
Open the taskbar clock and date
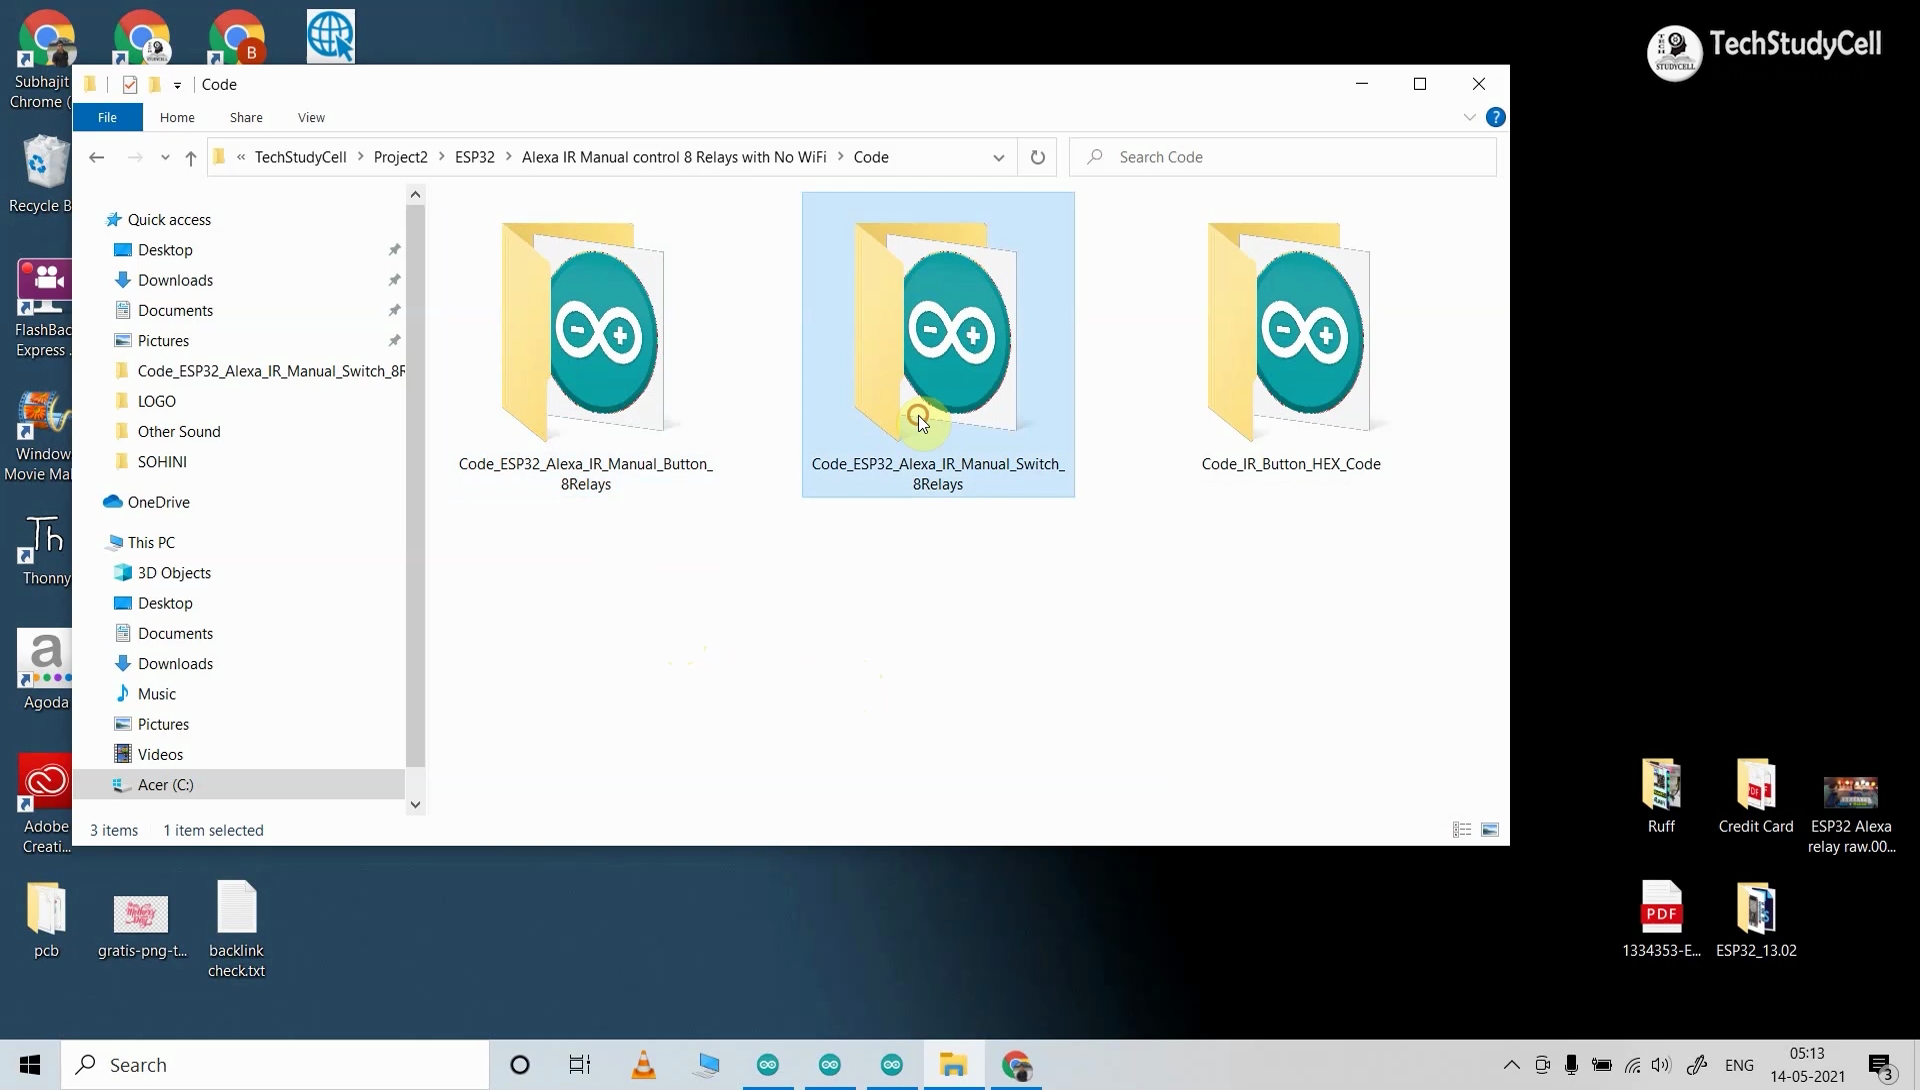(x=1807, y=1065)
